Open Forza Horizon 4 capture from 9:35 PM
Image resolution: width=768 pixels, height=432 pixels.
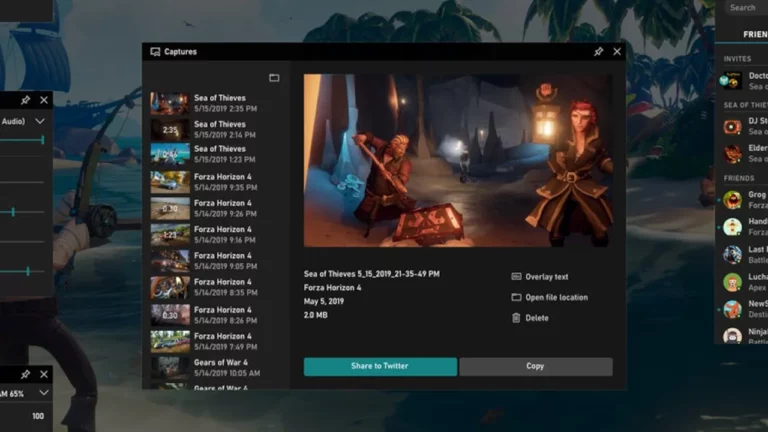[215, 182]
